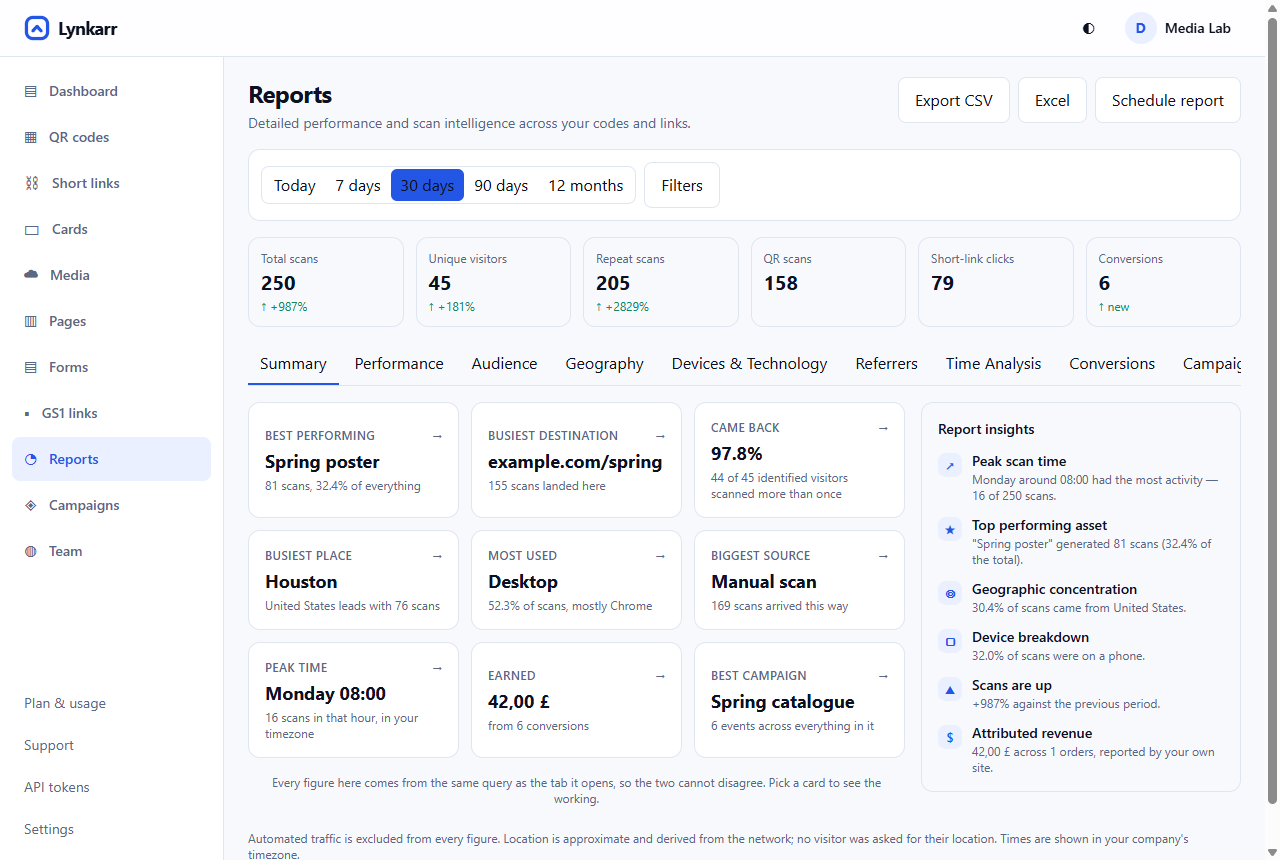This screenshot has width=1280, height=860.
Task: Click the Pages sidebar icon
Action: coord(31,321)
